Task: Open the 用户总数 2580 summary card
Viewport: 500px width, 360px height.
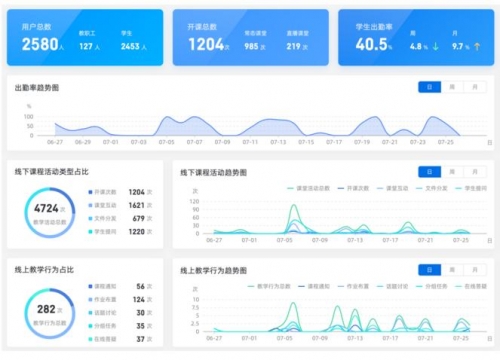Action: [85, 37]
